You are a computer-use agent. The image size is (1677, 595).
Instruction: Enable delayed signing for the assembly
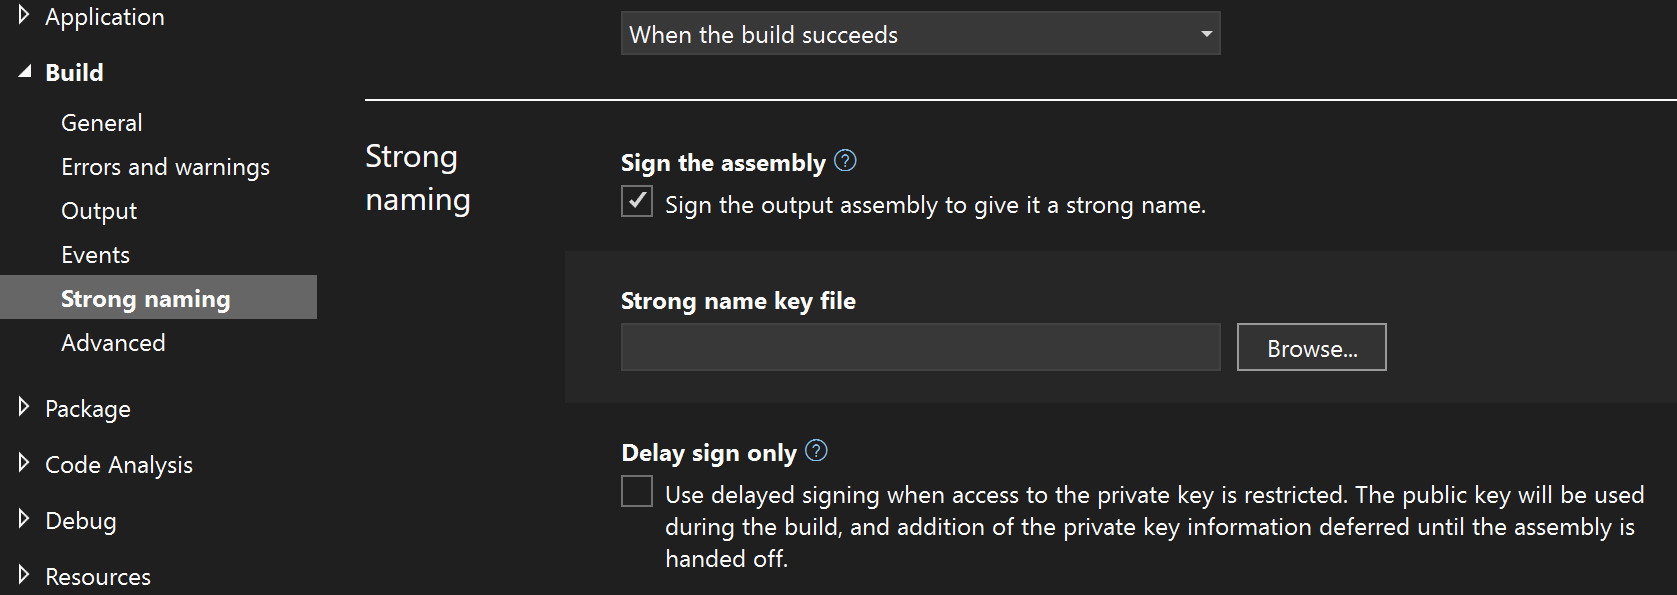coord(637,491)
